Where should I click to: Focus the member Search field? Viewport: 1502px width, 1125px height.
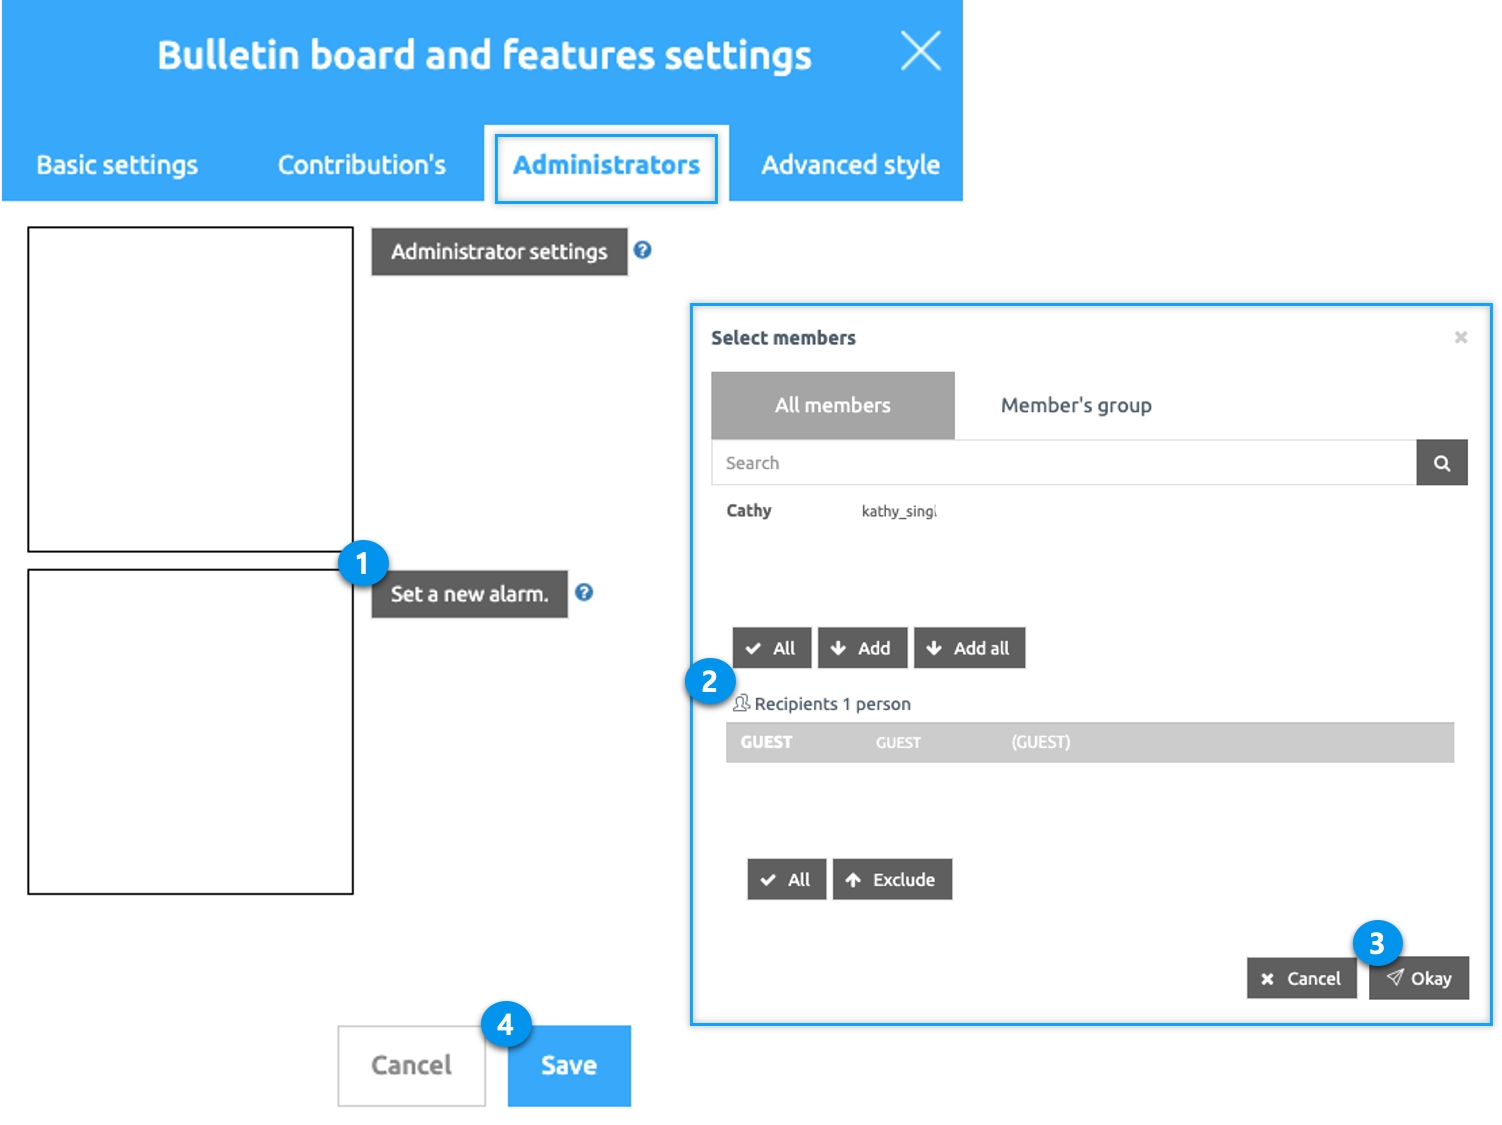pos(1064,463)
